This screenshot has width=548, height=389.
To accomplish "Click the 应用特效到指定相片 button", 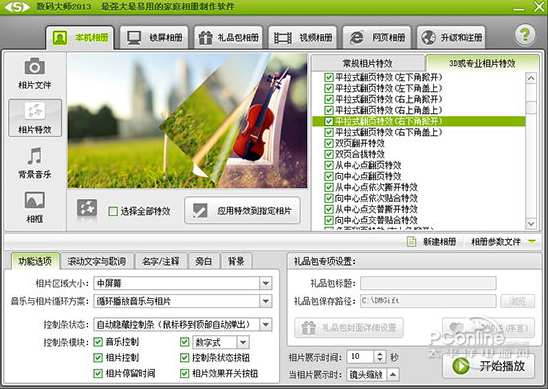I will click(242, 210).
